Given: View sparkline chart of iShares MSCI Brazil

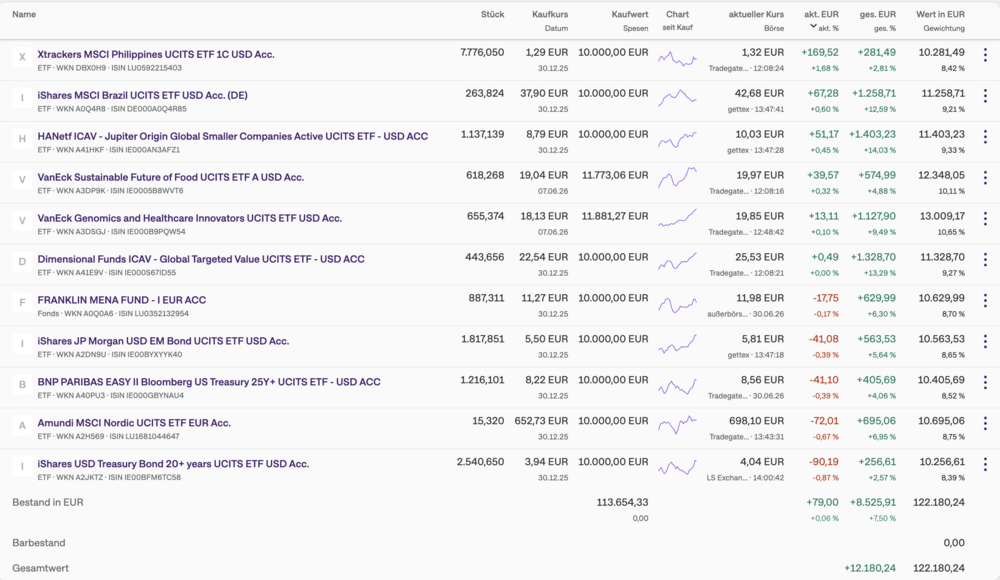Looking at the screenshot, I should point(677,98).
